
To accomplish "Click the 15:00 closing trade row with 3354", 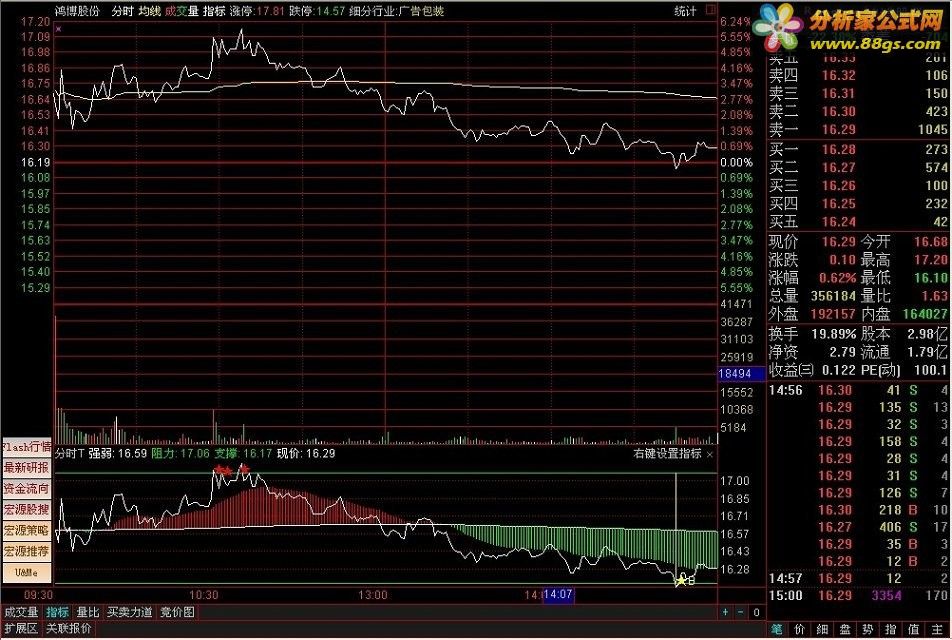I will point(858,596).
